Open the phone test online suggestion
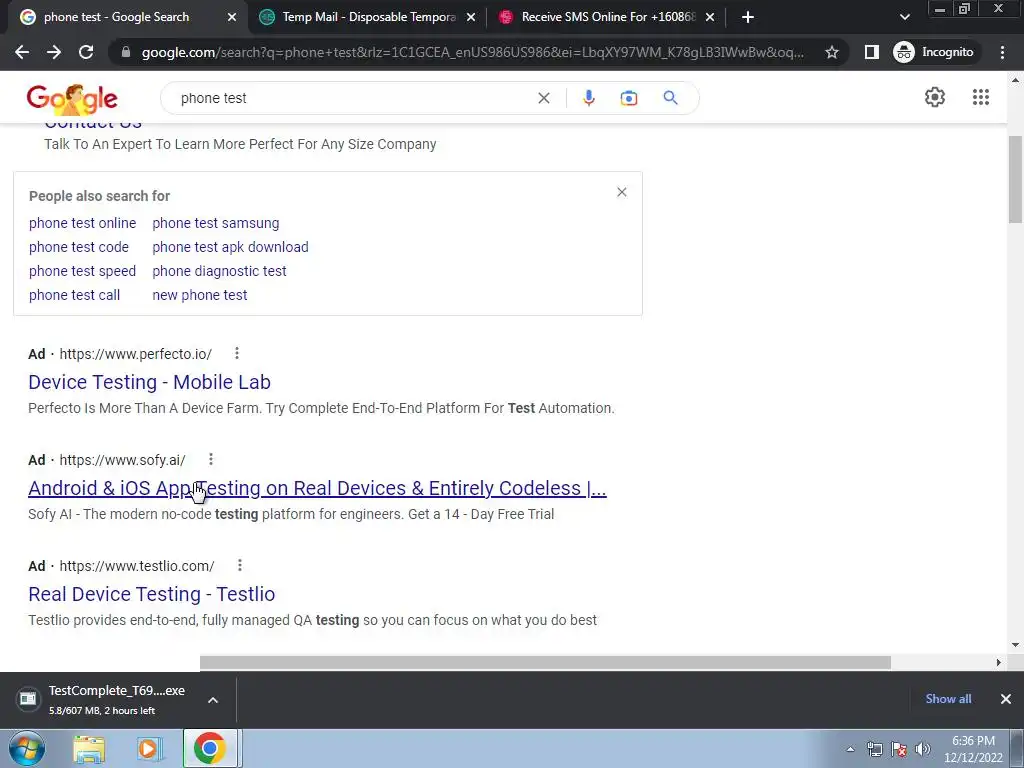Image resolution: width=1024 pixels, height=768 pixels. 82,223
